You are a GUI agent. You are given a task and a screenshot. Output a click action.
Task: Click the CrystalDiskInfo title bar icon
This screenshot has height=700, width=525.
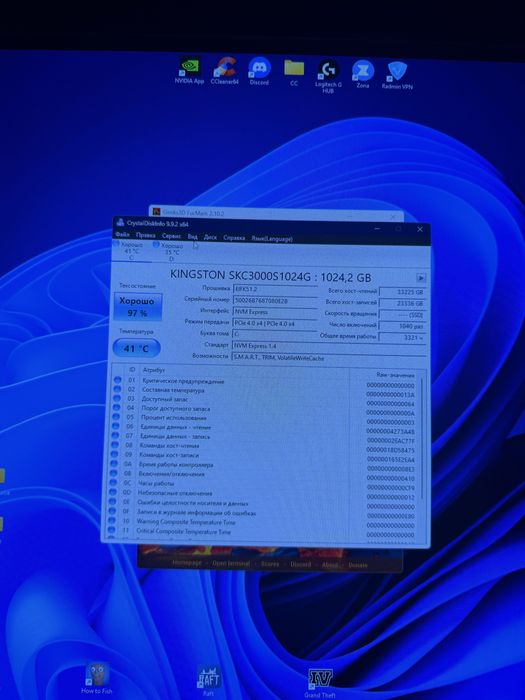[x=120, y=222]
